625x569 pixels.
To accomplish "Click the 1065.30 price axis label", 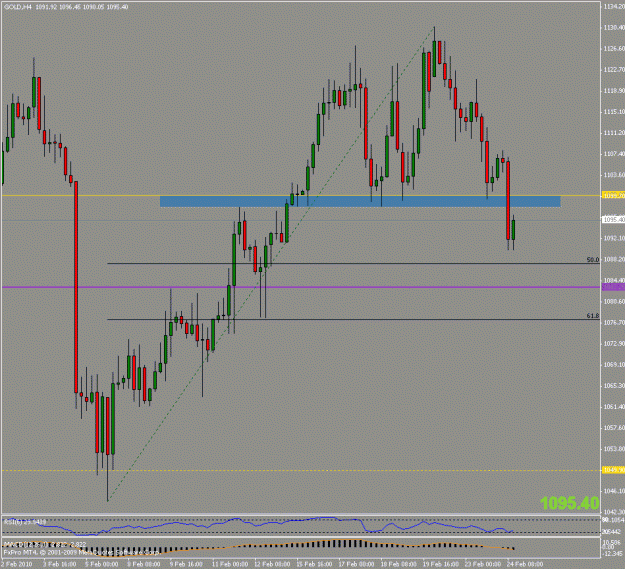I will coord(614,386).
